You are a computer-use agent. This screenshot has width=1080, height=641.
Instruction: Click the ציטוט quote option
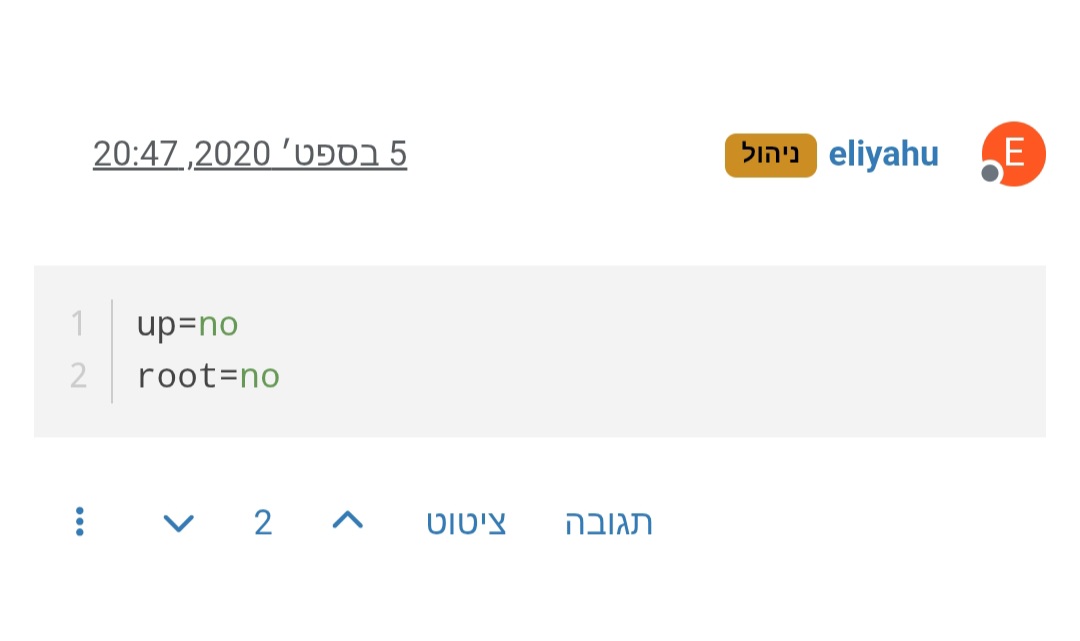pyautogui.click(x=465, y=521)
